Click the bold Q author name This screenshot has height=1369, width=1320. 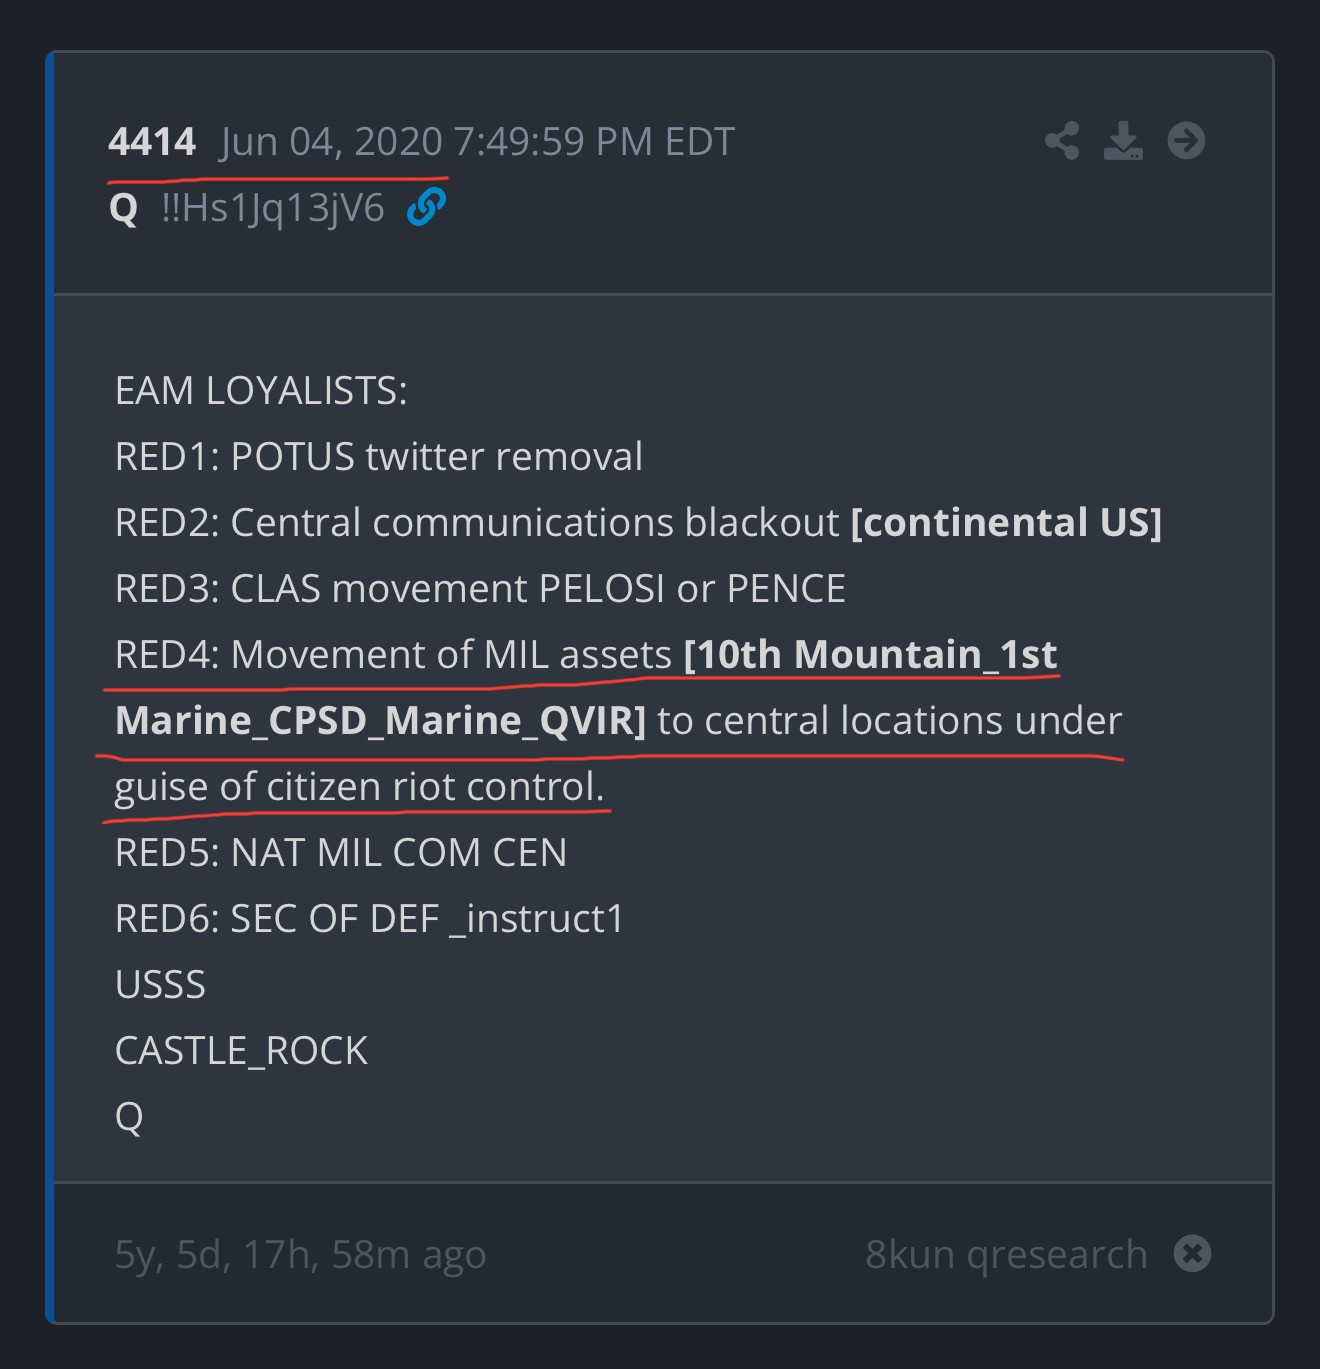(x=123, y=208)
